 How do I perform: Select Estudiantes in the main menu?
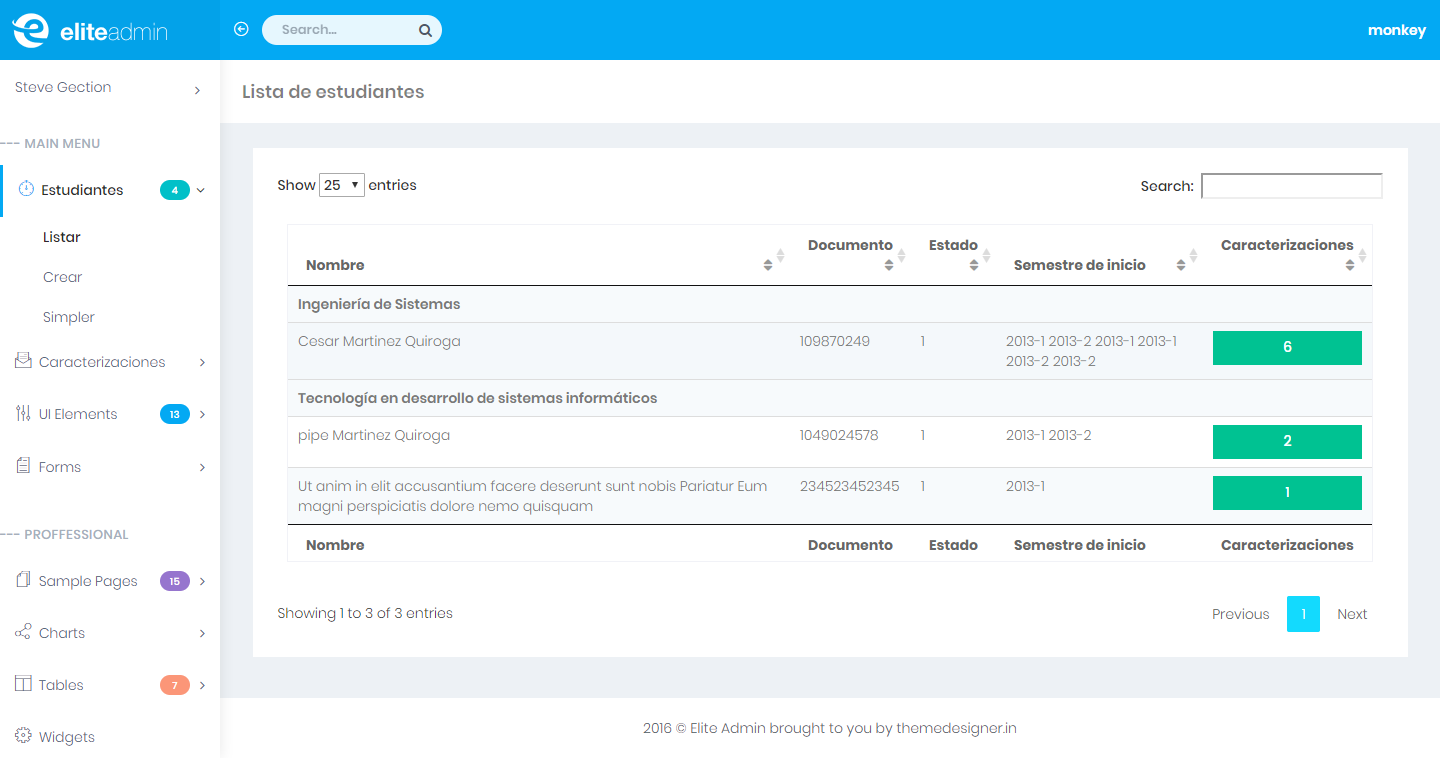click(82, 190)
